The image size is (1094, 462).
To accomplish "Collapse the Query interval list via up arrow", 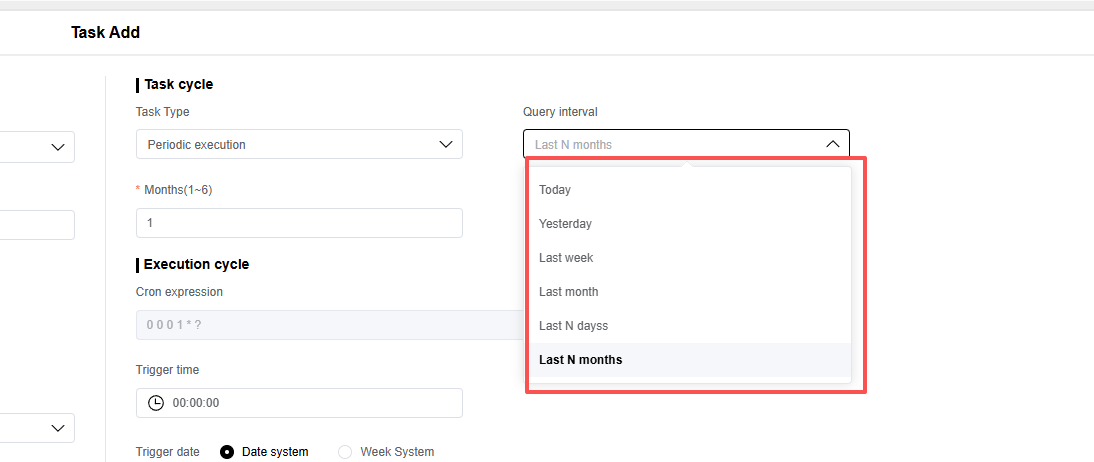I will pyautogui.click(x=832, y=145).
